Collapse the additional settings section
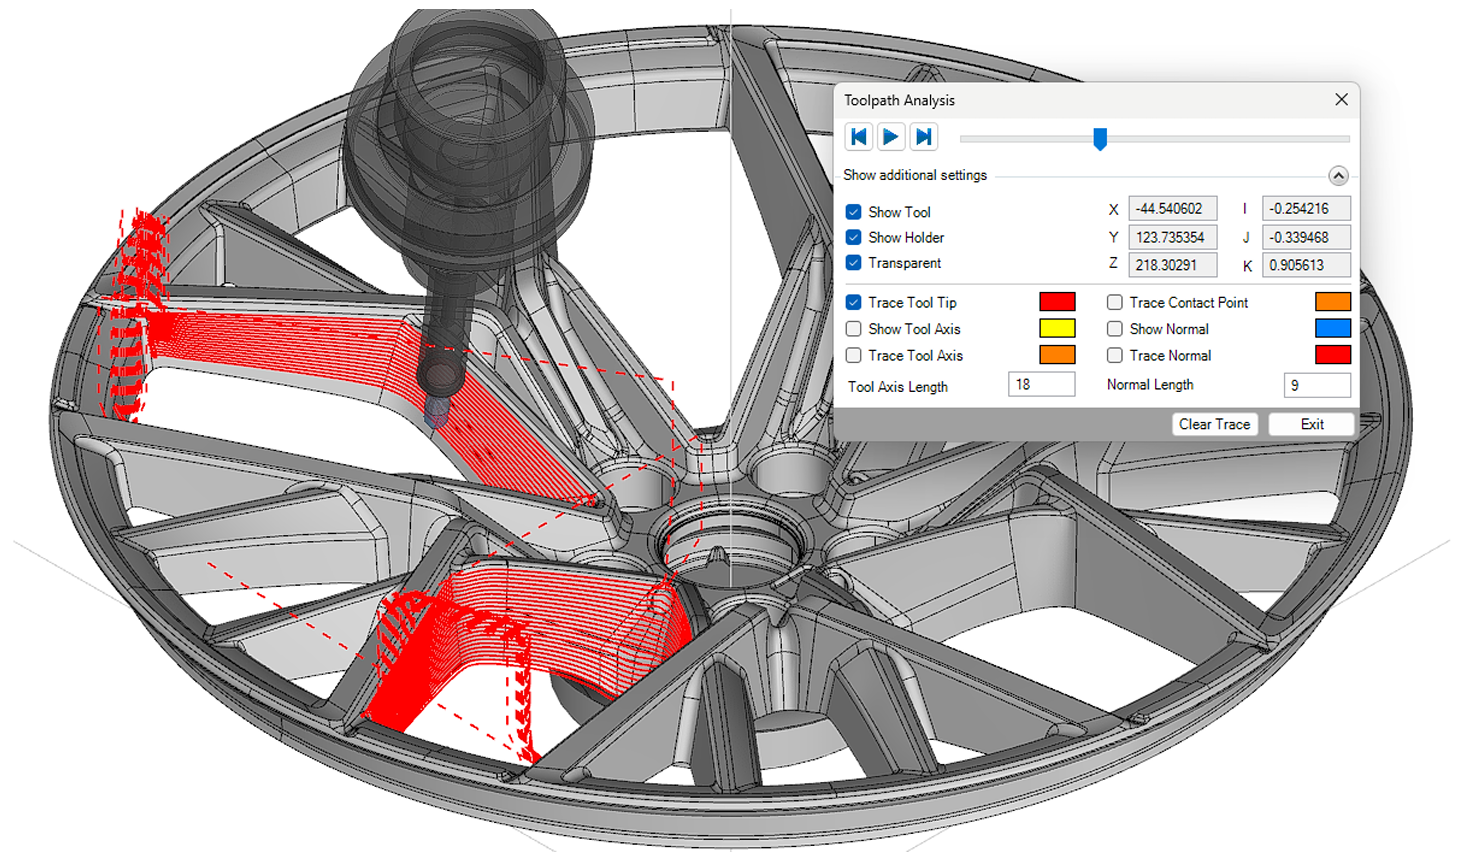Screen dimensions: 1469x857 tap(1338, 176)
